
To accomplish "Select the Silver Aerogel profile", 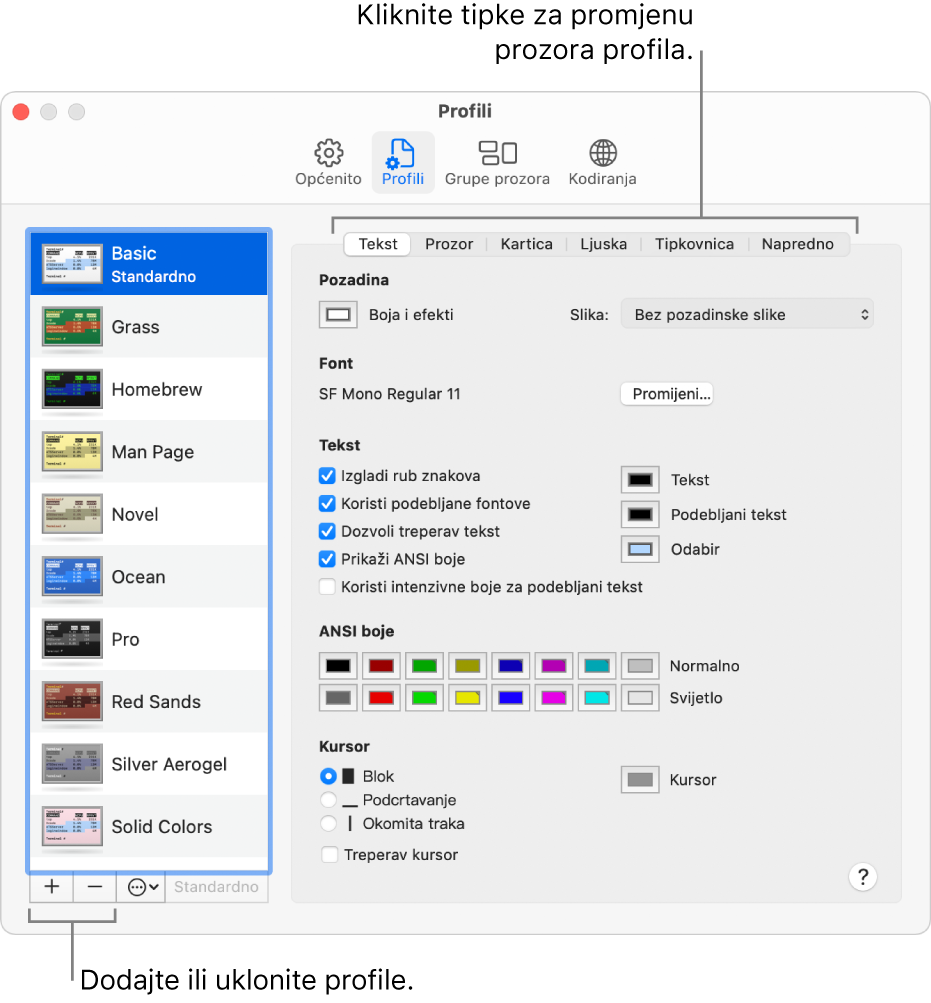I will click(149, 764).
